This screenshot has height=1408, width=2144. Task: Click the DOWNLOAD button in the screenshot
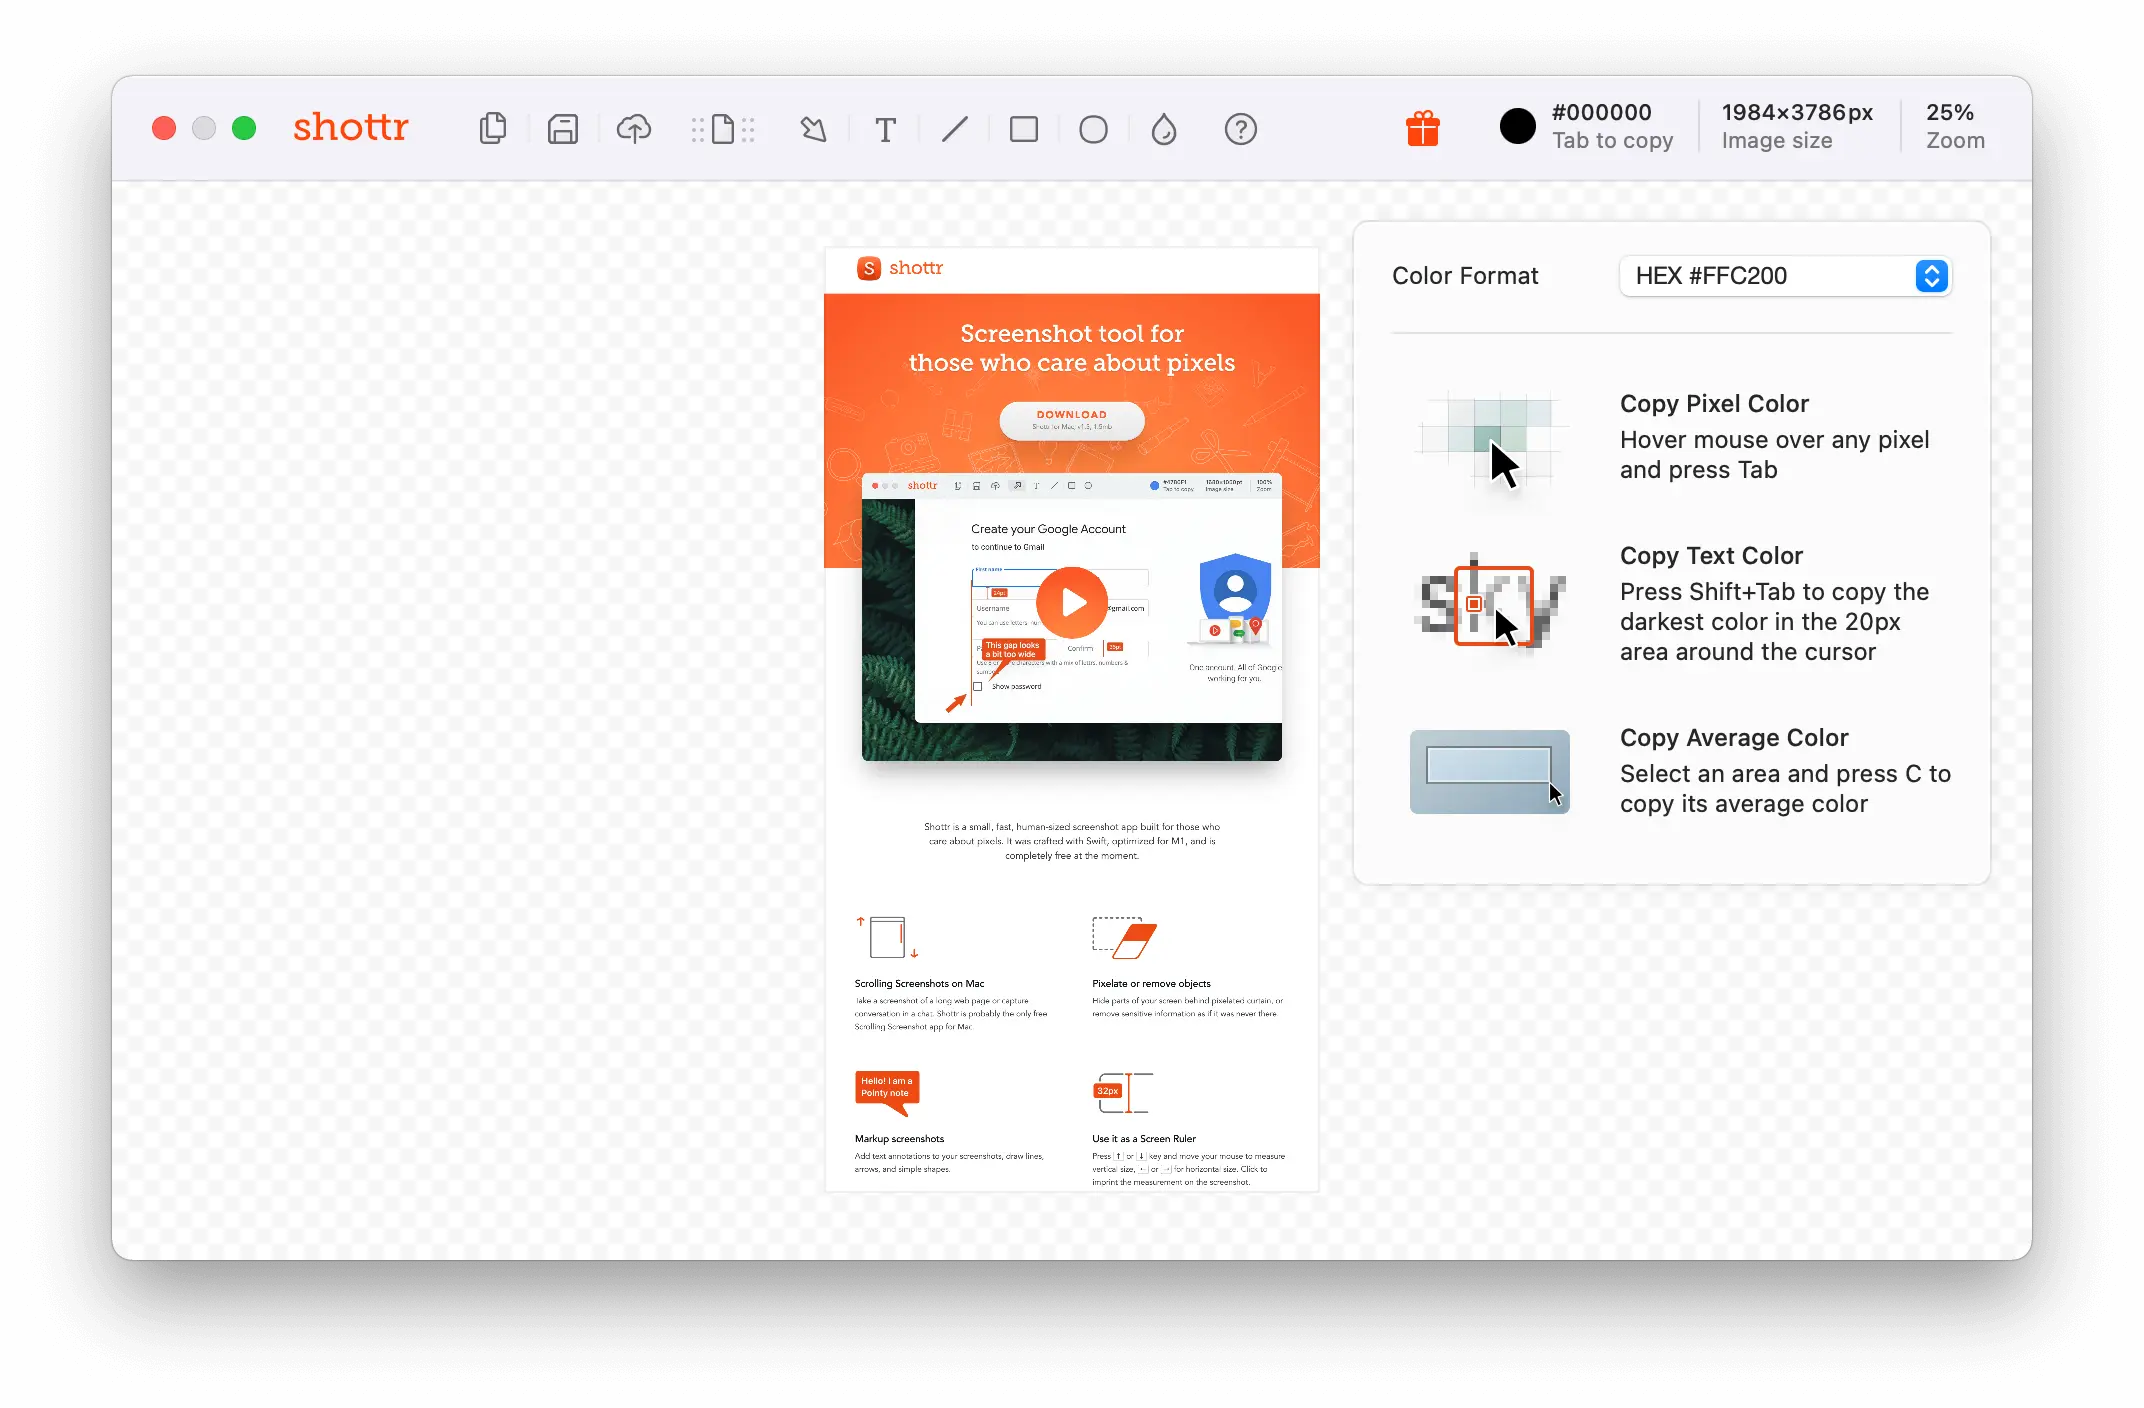(x=1072, y=420)
